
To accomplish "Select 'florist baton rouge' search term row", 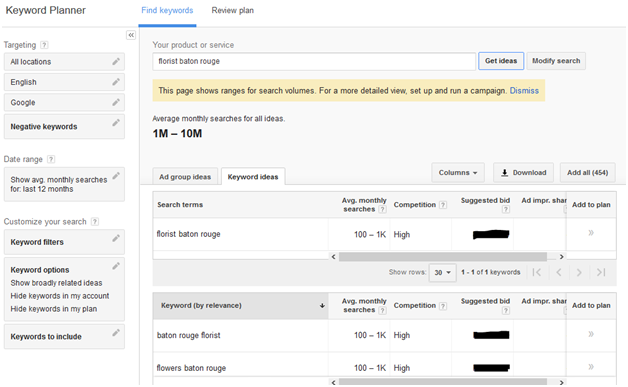I will 384,234.
